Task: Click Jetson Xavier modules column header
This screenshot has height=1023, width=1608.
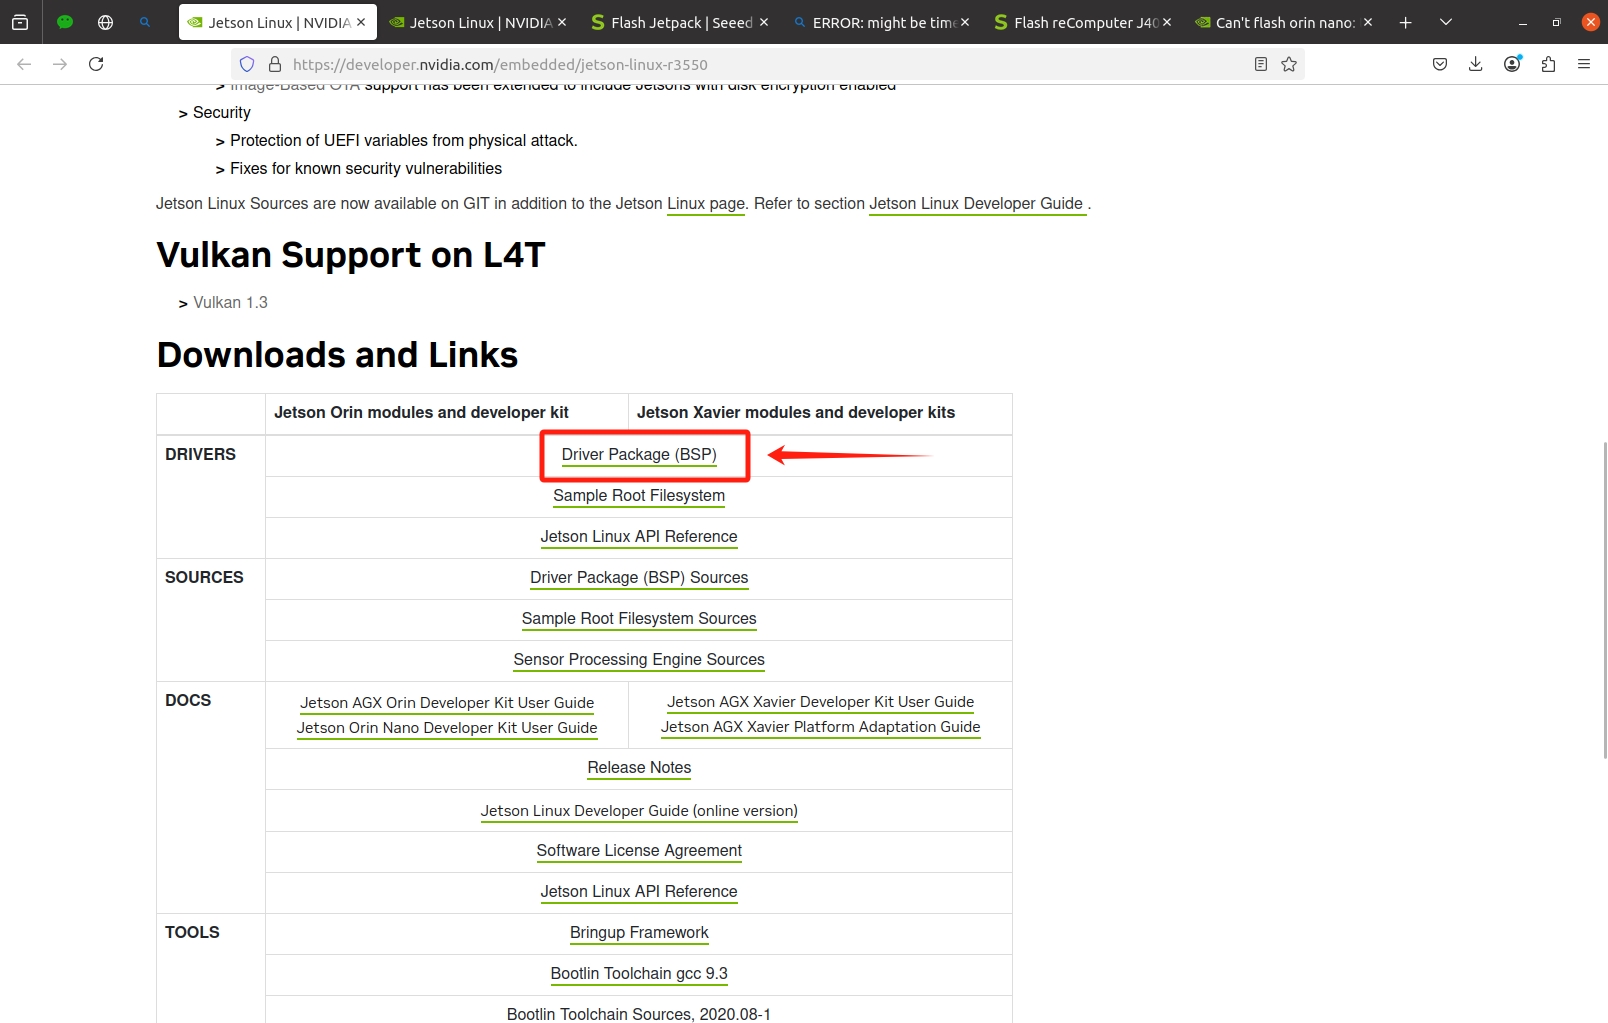Action: (x=796, y=412)
